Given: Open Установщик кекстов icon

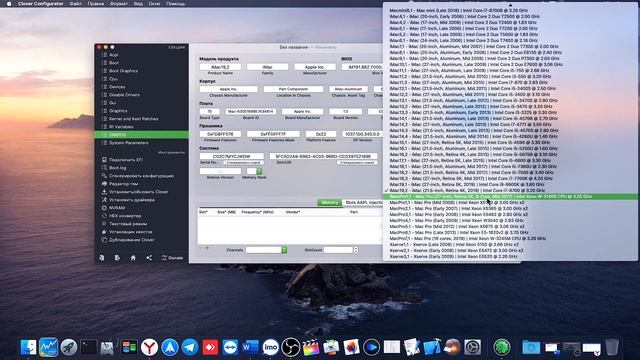Looking at the screenshot, I should point(104,232).
